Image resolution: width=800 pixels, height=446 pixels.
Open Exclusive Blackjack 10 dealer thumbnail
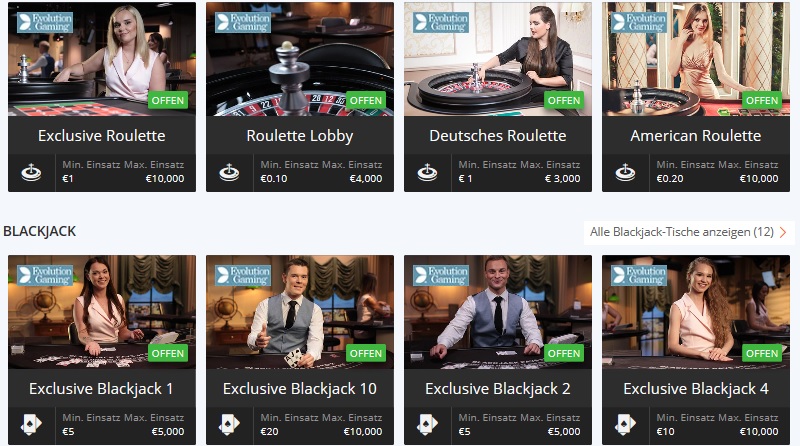[x=300, y=312]
